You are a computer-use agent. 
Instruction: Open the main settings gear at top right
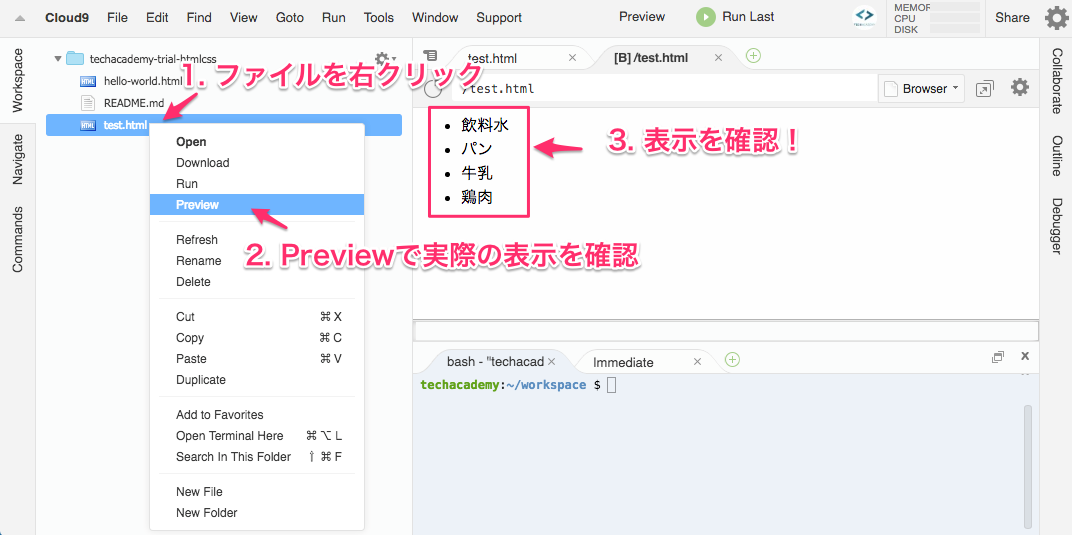pos(1056,17)
